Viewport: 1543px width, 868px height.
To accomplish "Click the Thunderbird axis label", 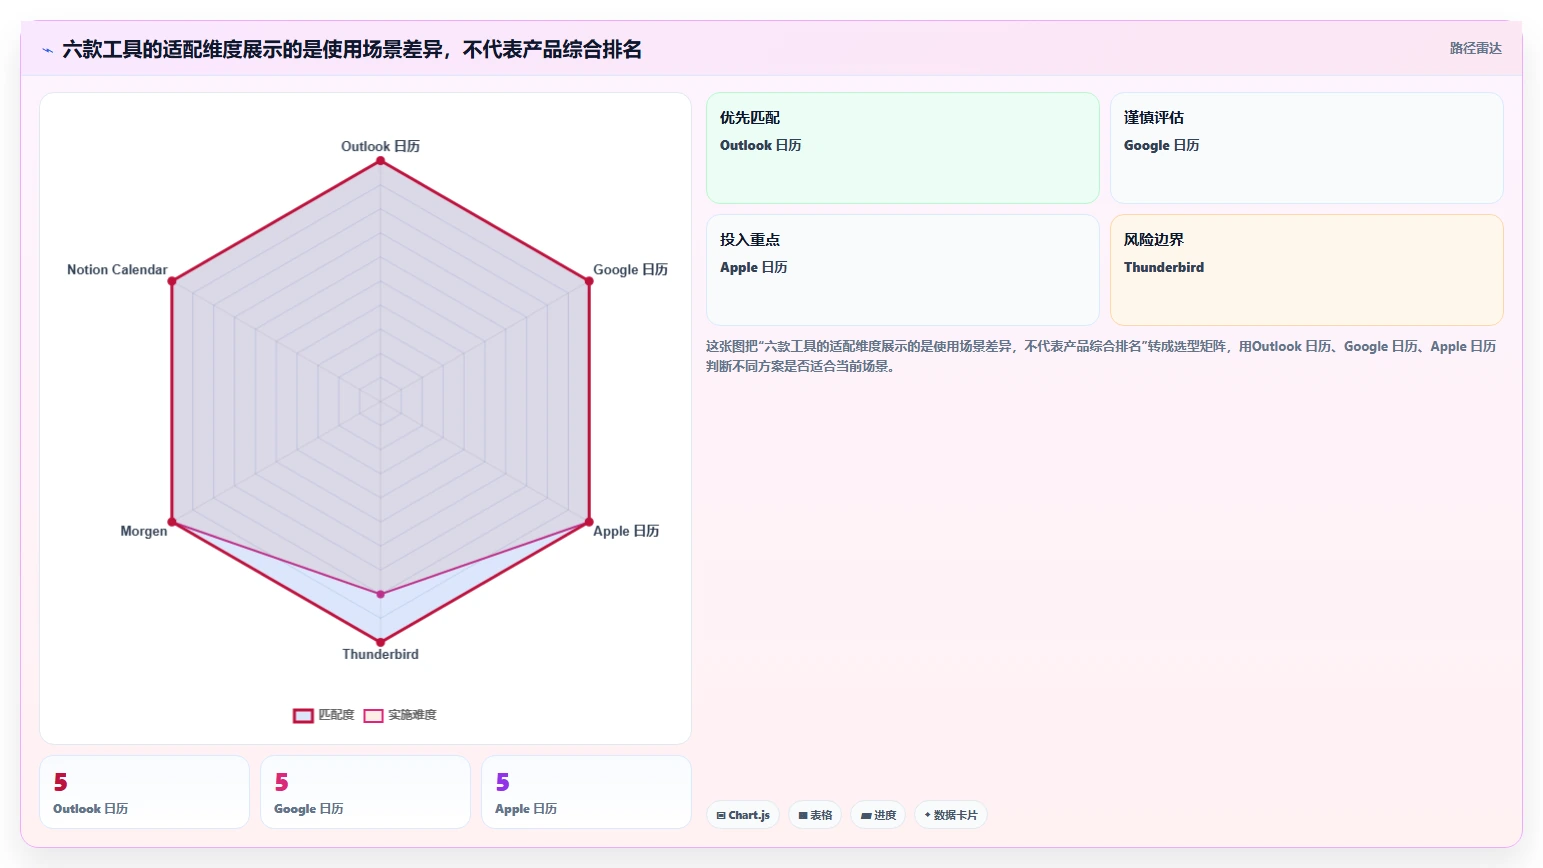I will (x=380, y=654).
